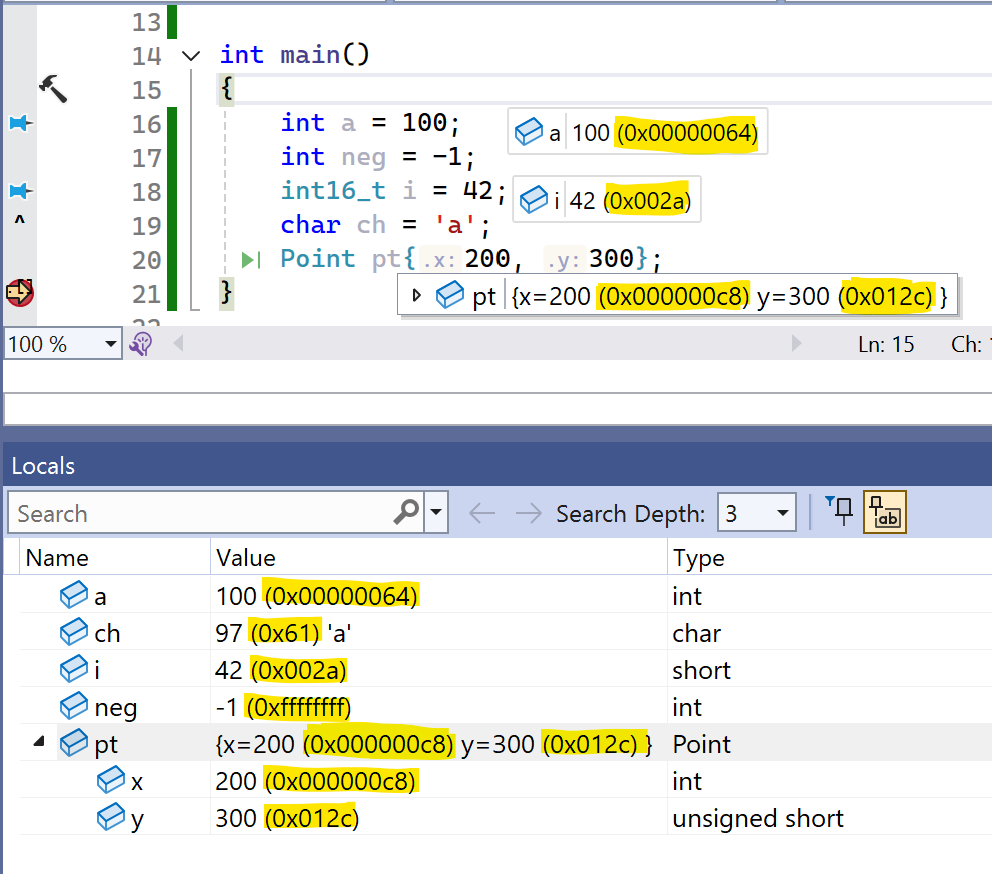
Task: Click the find previous back arrow
Action: [x=482, y=513]
